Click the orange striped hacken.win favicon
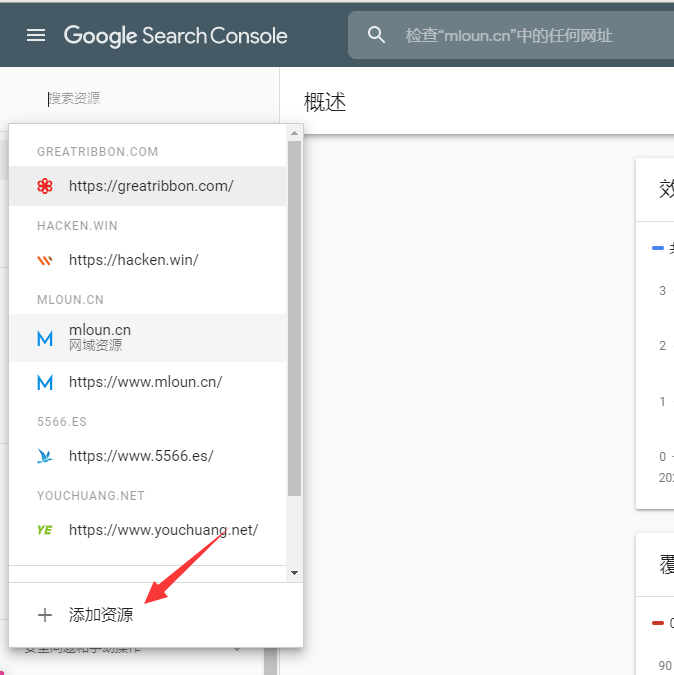Image resolution: width=674 pixels, height=675 pixels. [45, 260]
